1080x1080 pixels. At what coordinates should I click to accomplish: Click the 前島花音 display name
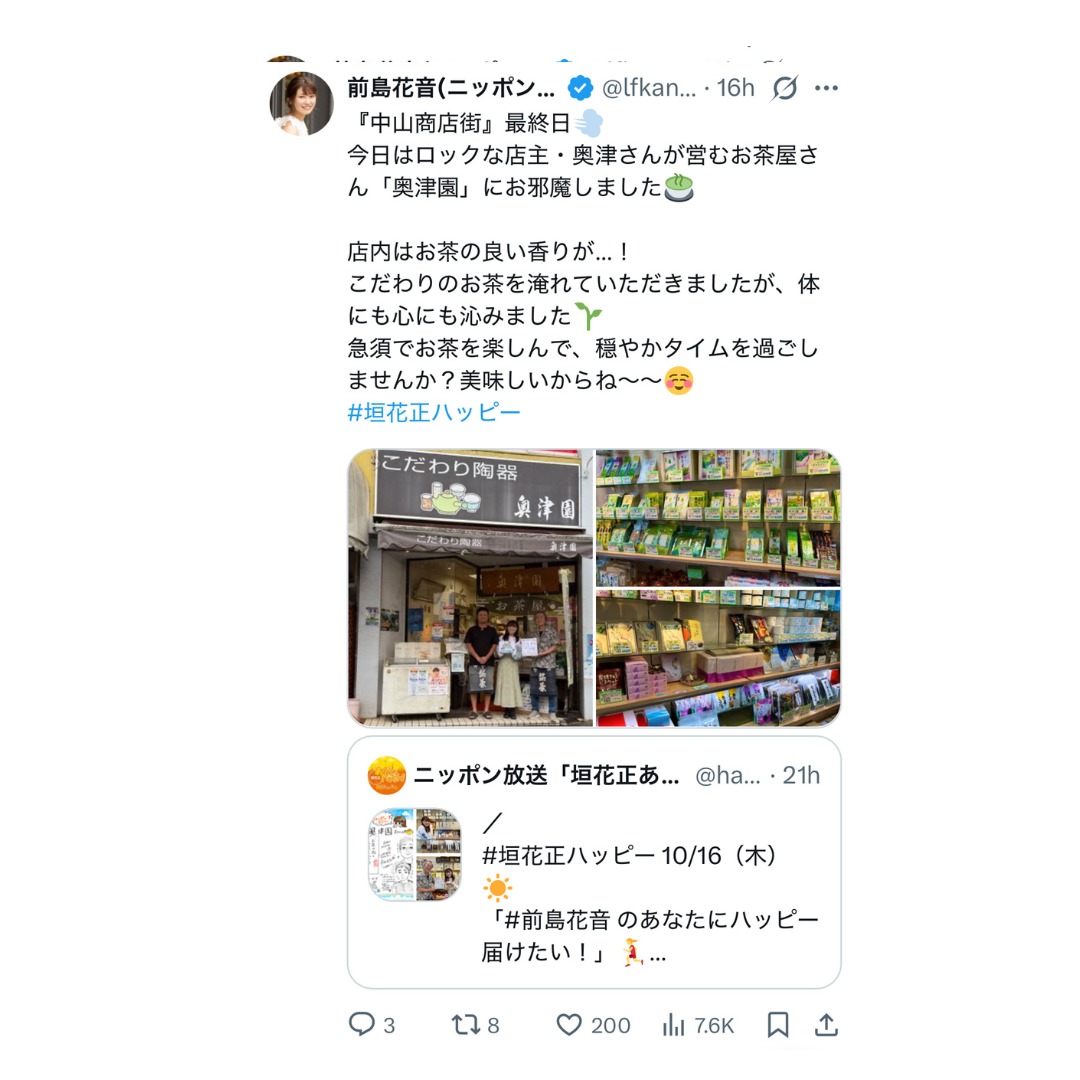click(x=451, y=88)
